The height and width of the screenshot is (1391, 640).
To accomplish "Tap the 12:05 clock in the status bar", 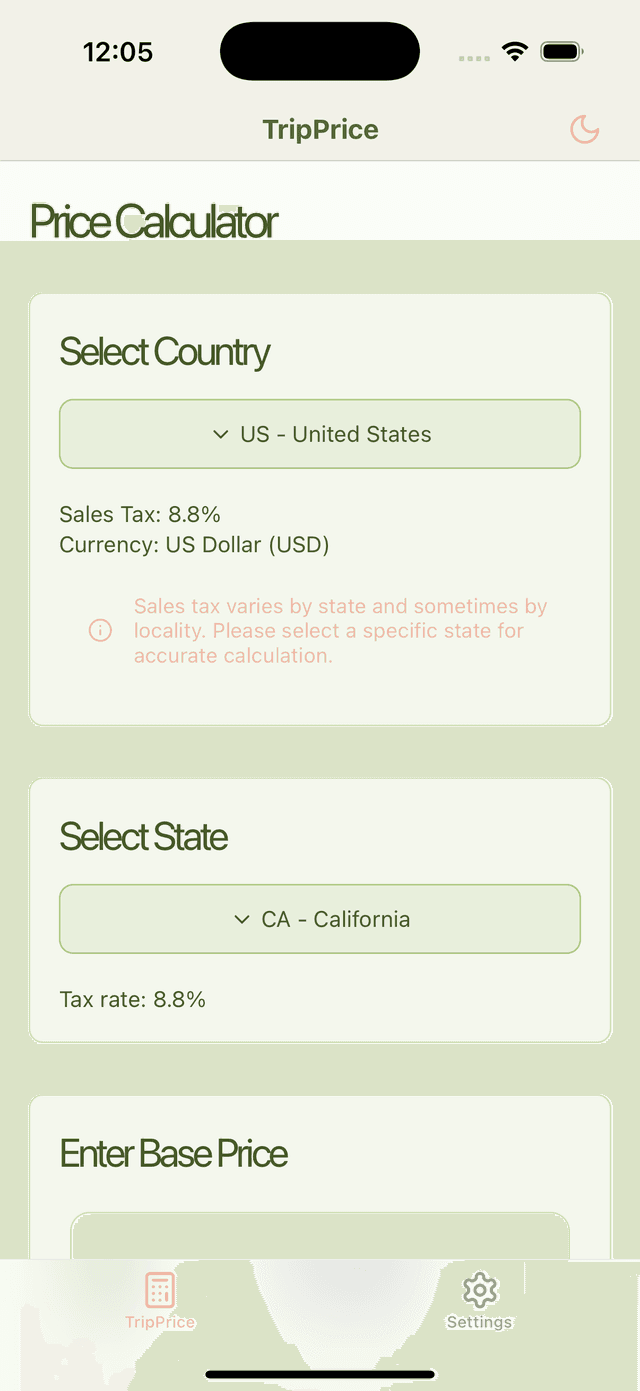I will [118, 52].
